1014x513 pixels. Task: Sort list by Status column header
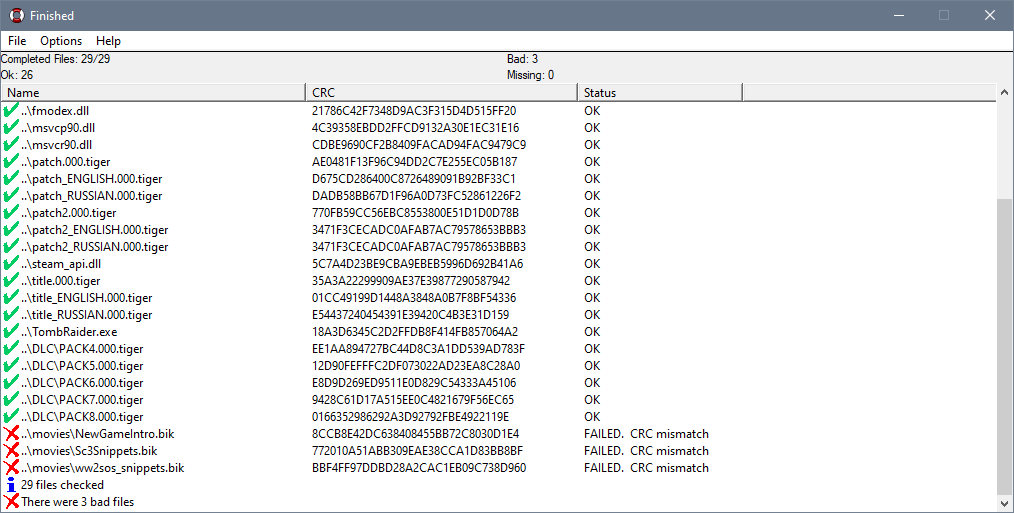(659, 93)
